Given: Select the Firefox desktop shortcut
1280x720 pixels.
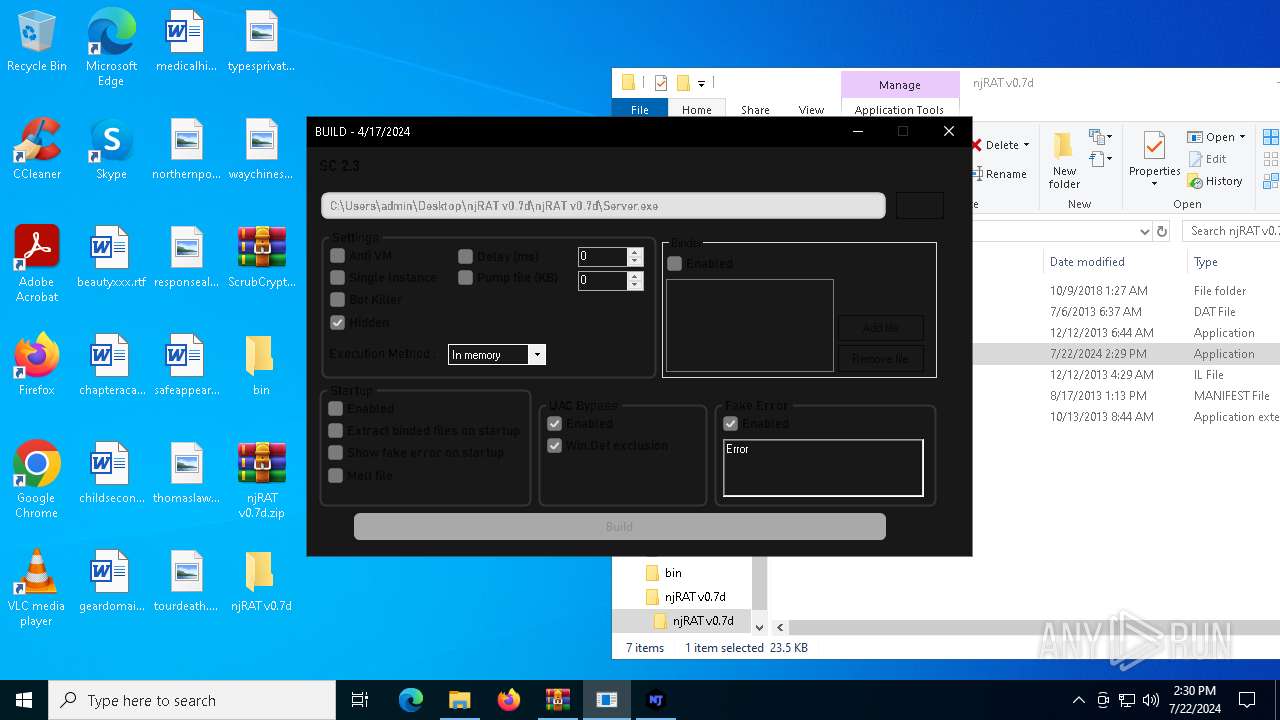Looking at the screenshot, I should [37, 365].
